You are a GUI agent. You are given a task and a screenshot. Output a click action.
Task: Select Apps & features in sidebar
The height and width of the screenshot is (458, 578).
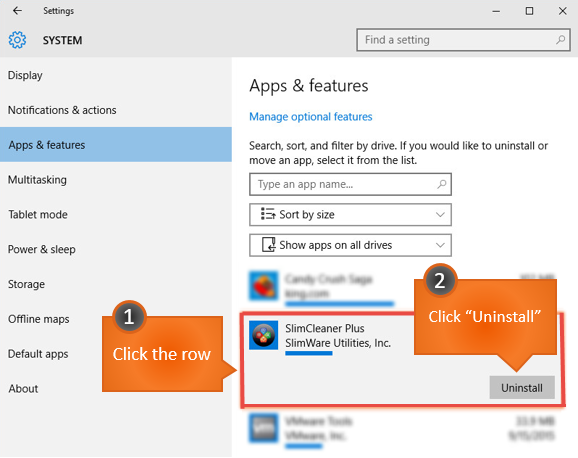tap(116, 145)
